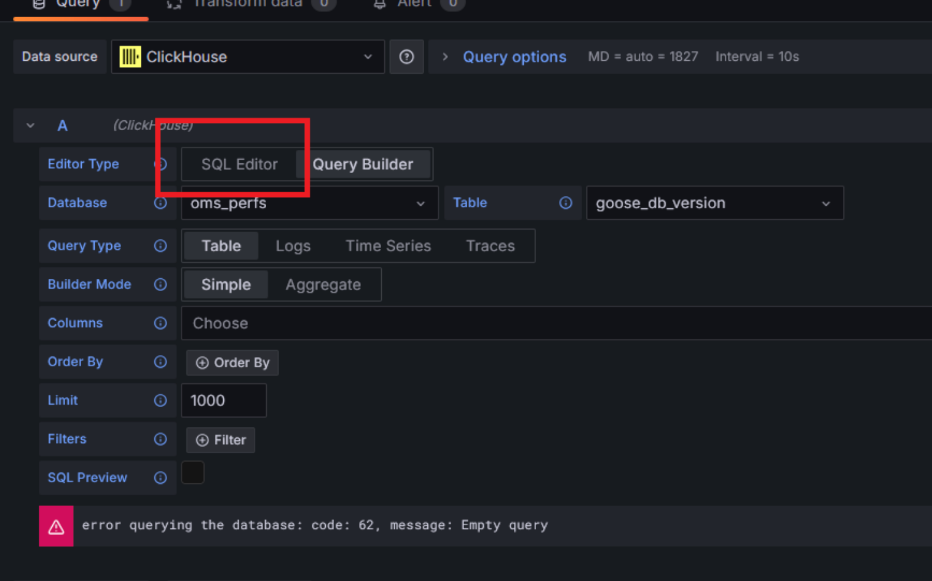Viewport: 932px width, 581px height.
Task: Open the goose_db_version table dropdown
Action: 714,203
